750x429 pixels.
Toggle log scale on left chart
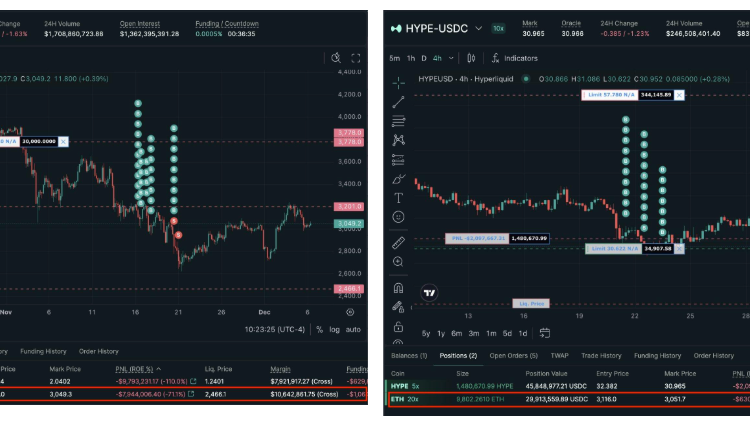(333, 329)
